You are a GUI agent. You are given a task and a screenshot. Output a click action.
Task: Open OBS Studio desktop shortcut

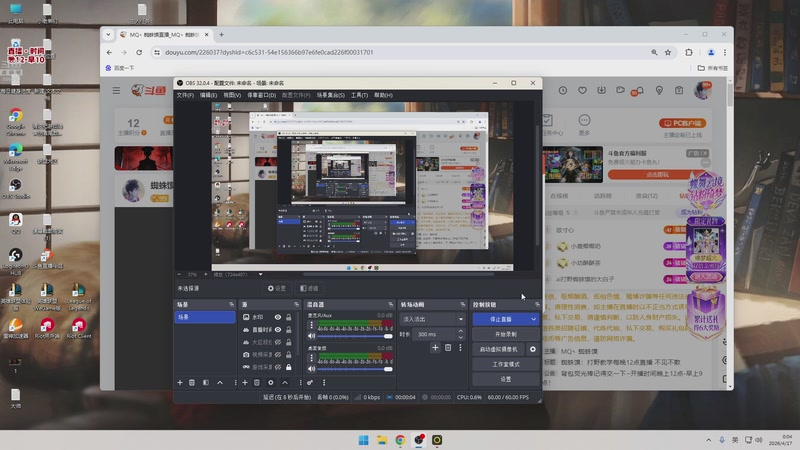click(15, 188)
